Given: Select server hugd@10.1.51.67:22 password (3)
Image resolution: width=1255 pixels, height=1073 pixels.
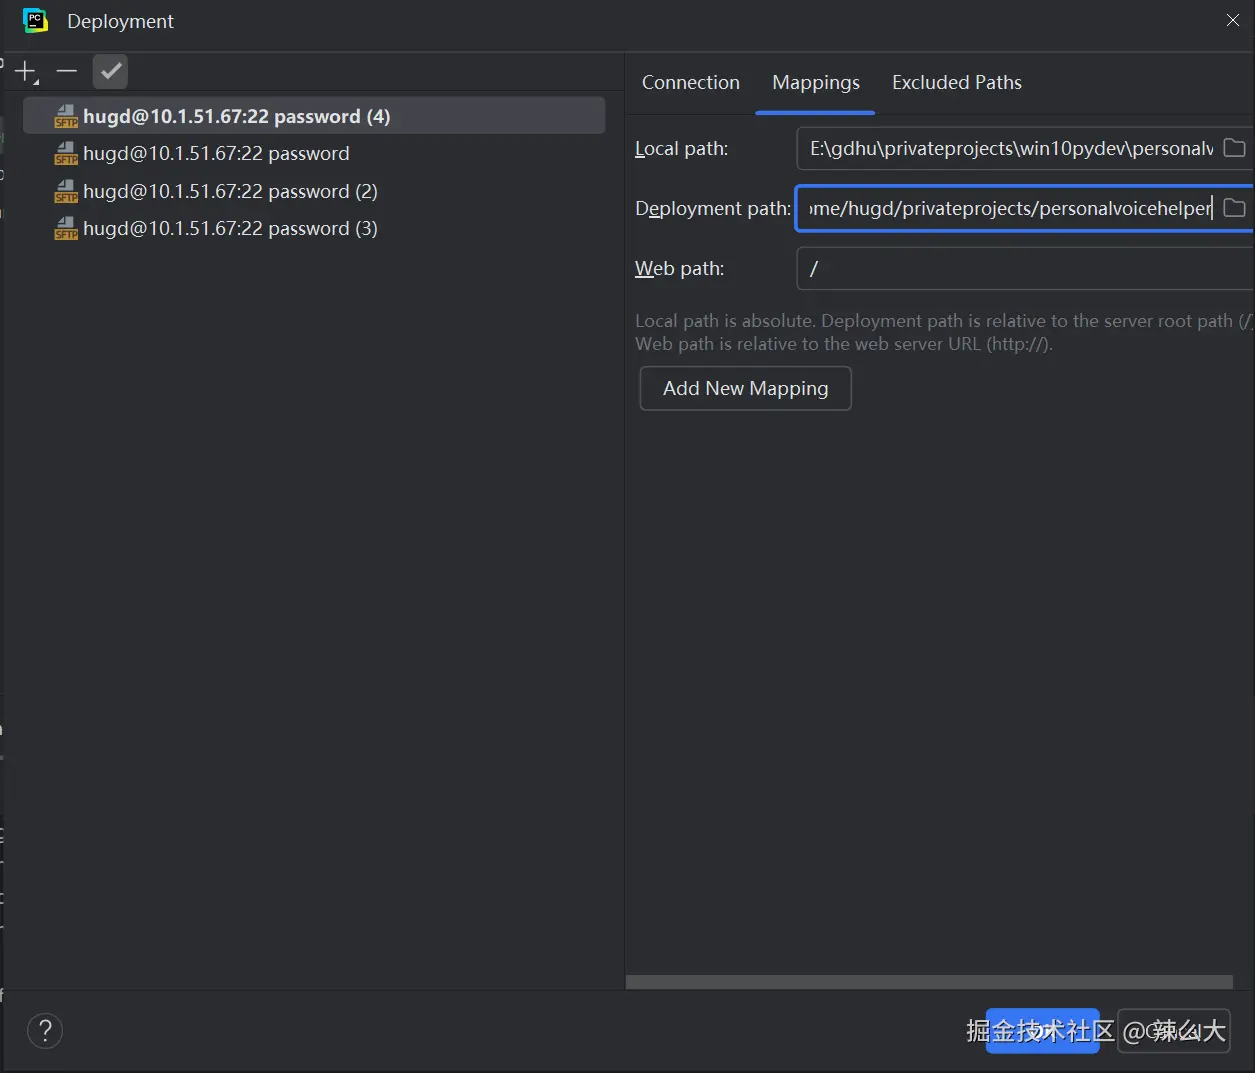Looking at the screenshot, I should coord(230,228).
